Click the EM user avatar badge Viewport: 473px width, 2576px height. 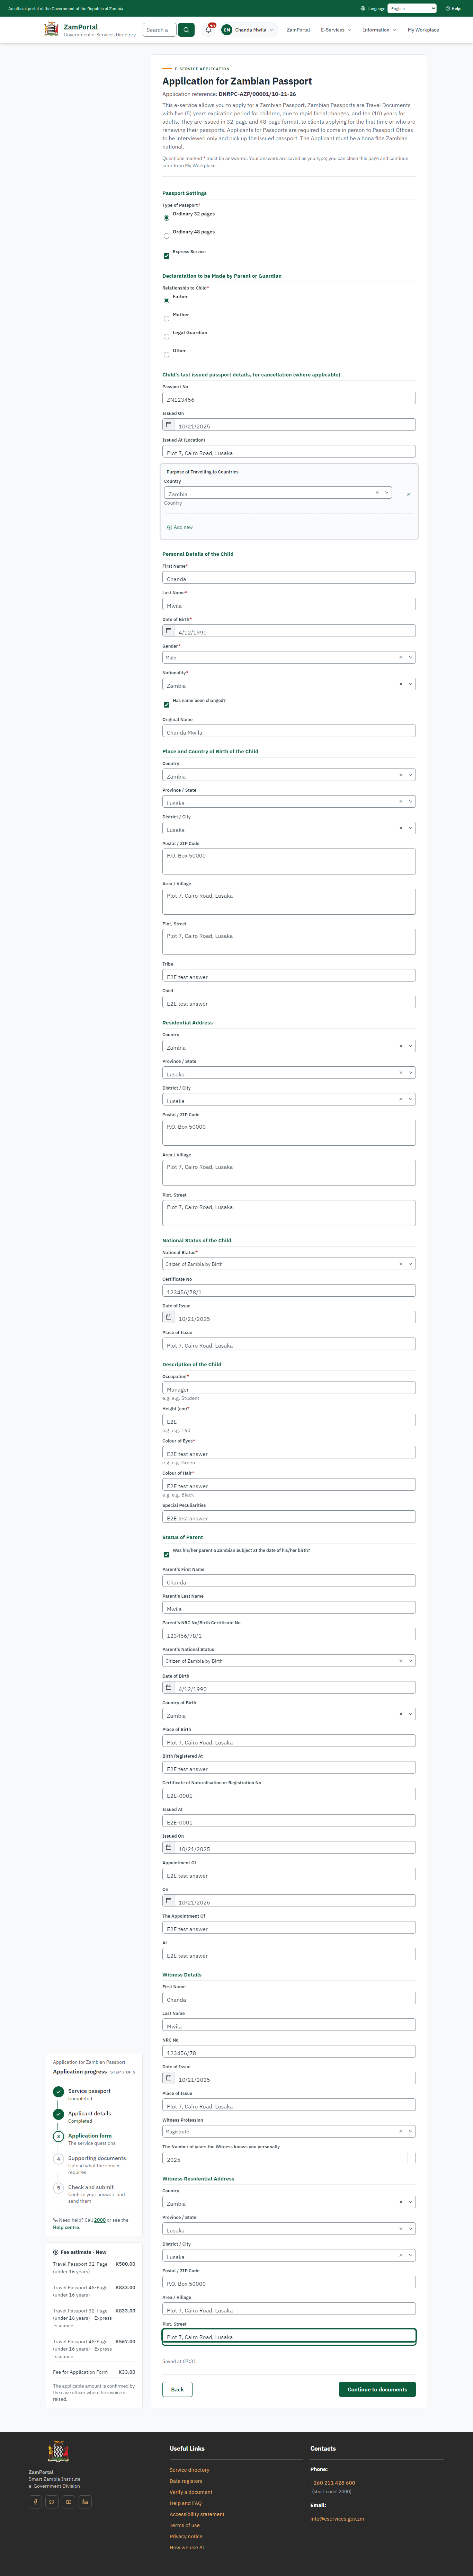[x=227, y=30]
